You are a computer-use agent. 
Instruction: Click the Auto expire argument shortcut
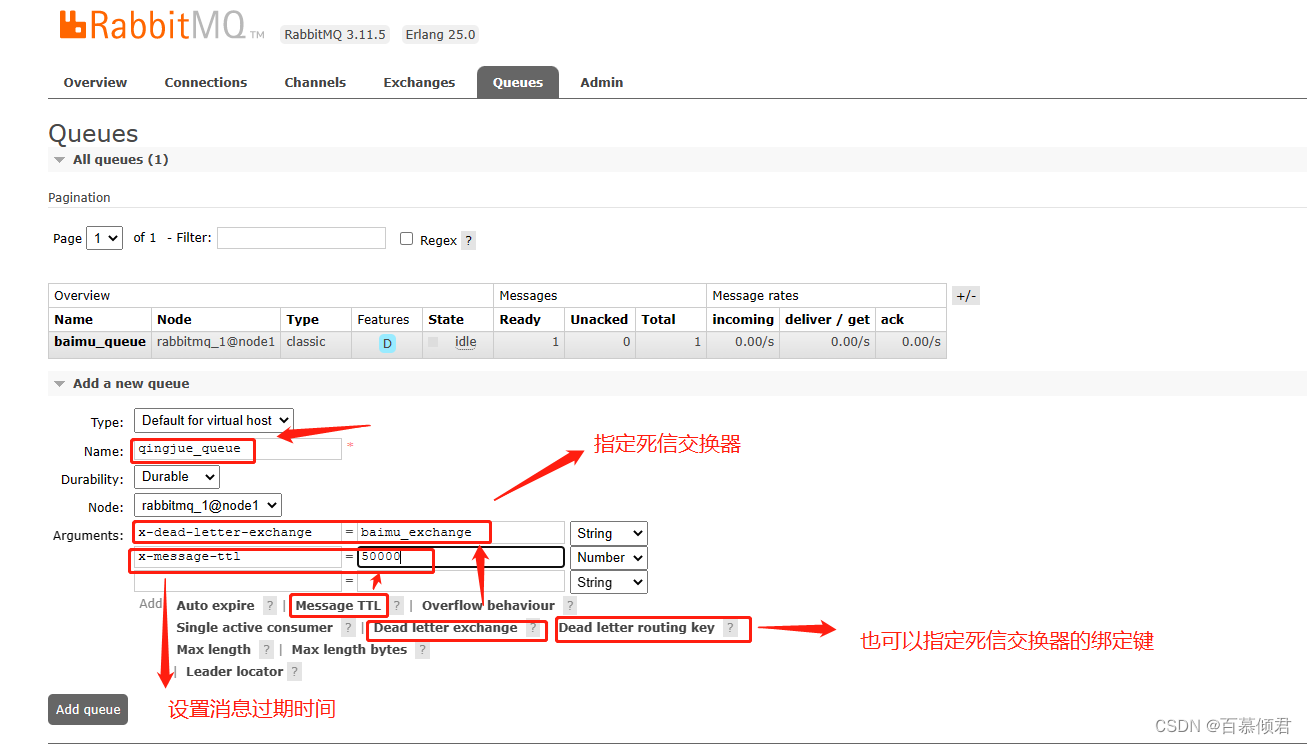click(215, 605)
